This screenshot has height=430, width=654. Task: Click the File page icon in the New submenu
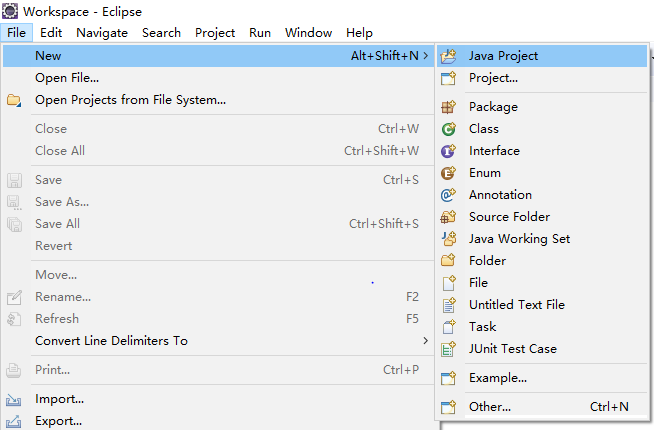click(x=448, y=283)
